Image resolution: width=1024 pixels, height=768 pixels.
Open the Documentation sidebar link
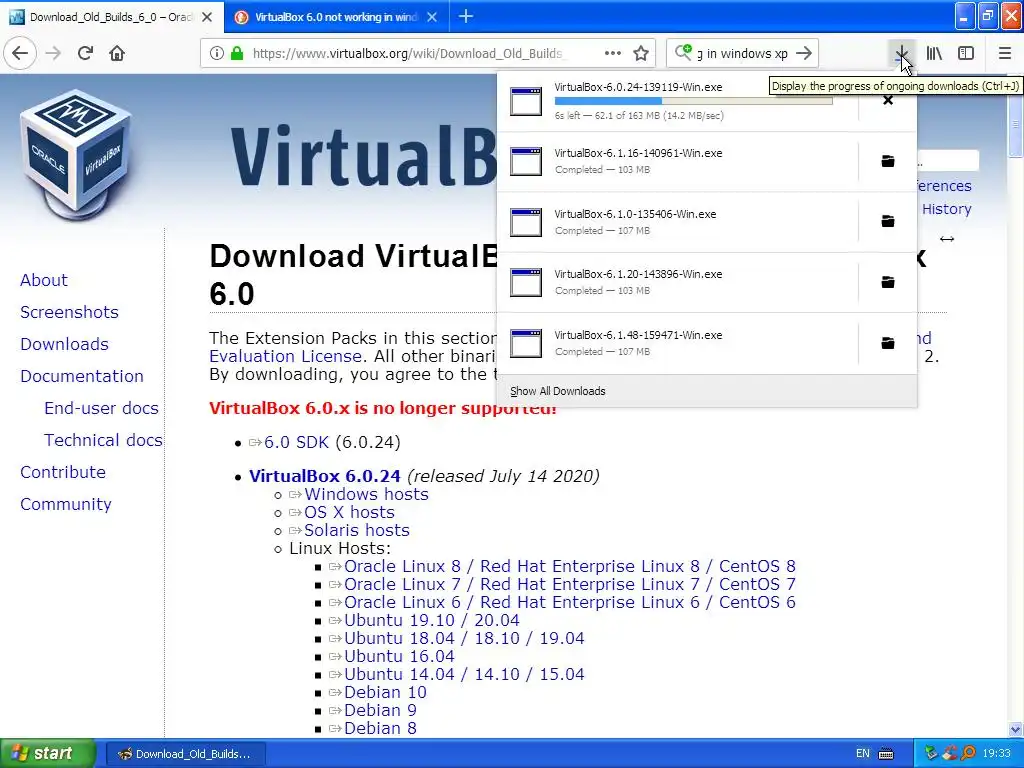click(82, 376)
